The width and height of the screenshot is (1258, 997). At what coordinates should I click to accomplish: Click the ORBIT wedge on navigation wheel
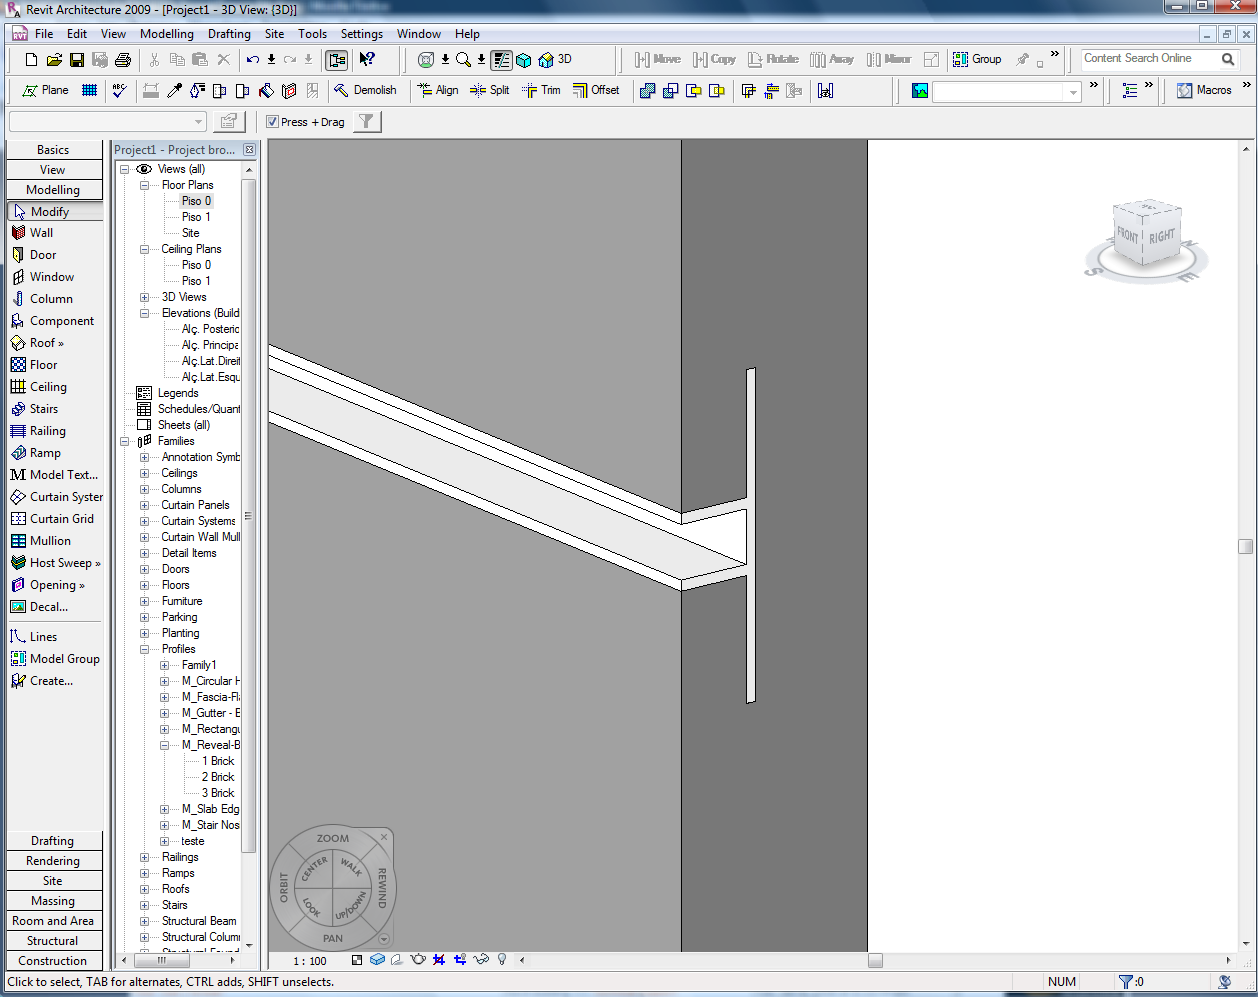point(284,888)
